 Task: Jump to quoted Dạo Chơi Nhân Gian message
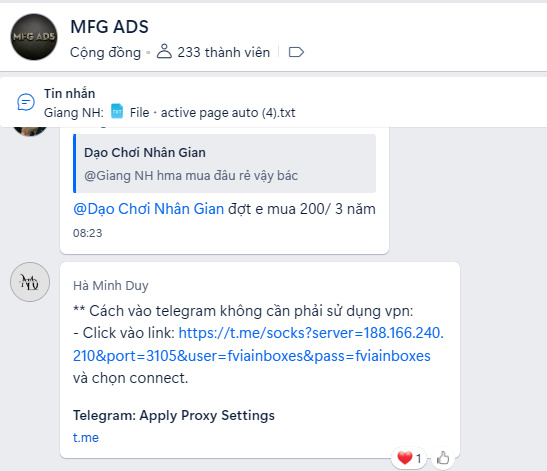tap(224, 164)
